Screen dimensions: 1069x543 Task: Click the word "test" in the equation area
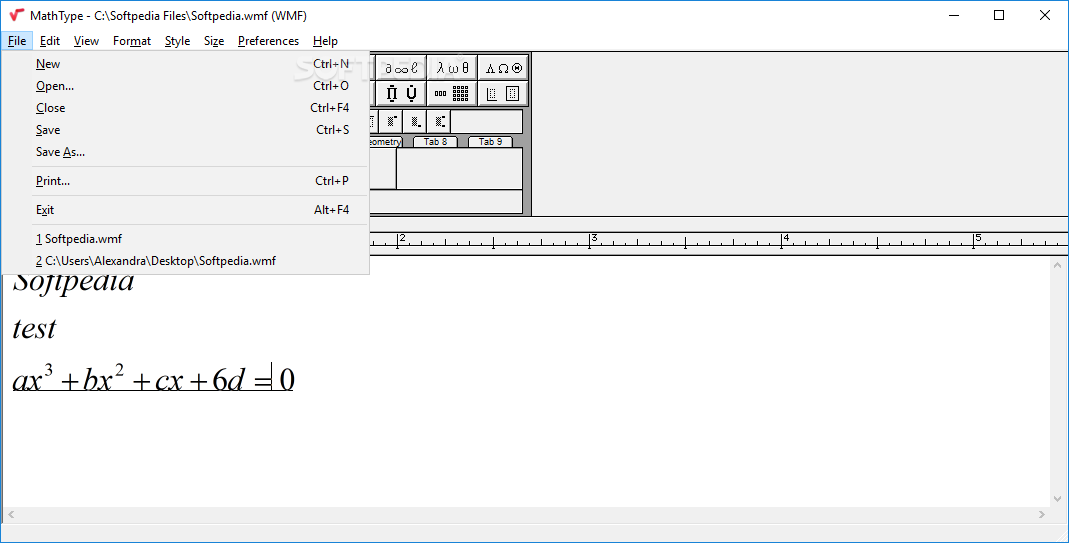[x=34, y=329]
